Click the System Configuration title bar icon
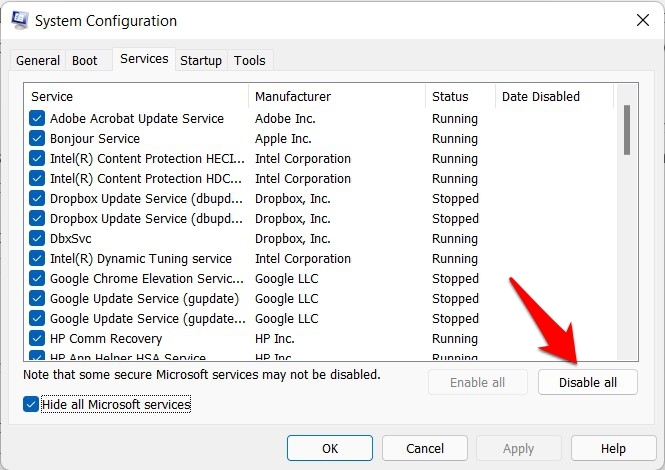This screenshot has width=665, height=470. click(x=20, y=20)
